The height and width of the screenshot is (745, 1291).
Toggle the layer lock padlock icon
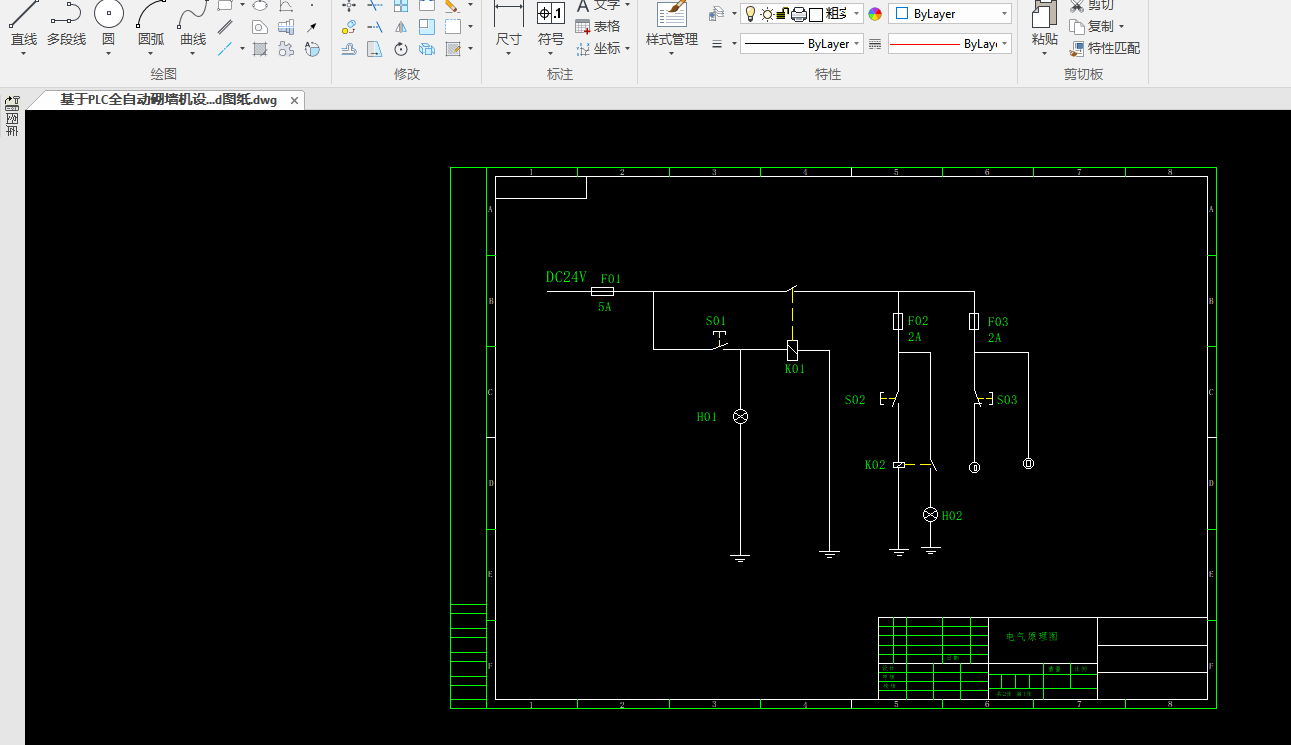[x=783, y=14]
